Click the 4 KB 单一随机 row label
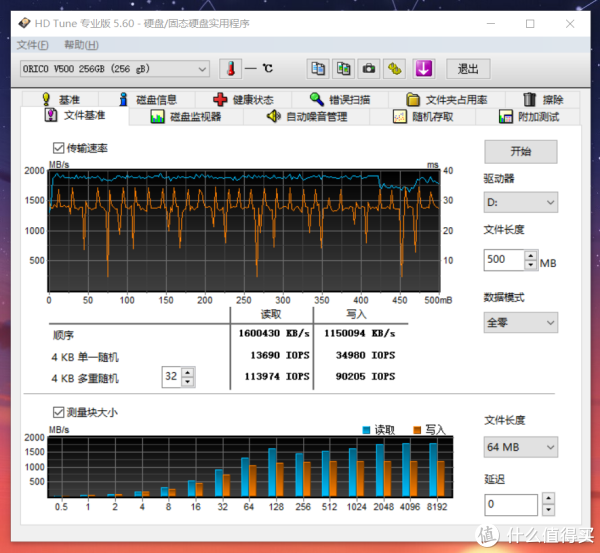600x553 pixels. tap(85, 357)
